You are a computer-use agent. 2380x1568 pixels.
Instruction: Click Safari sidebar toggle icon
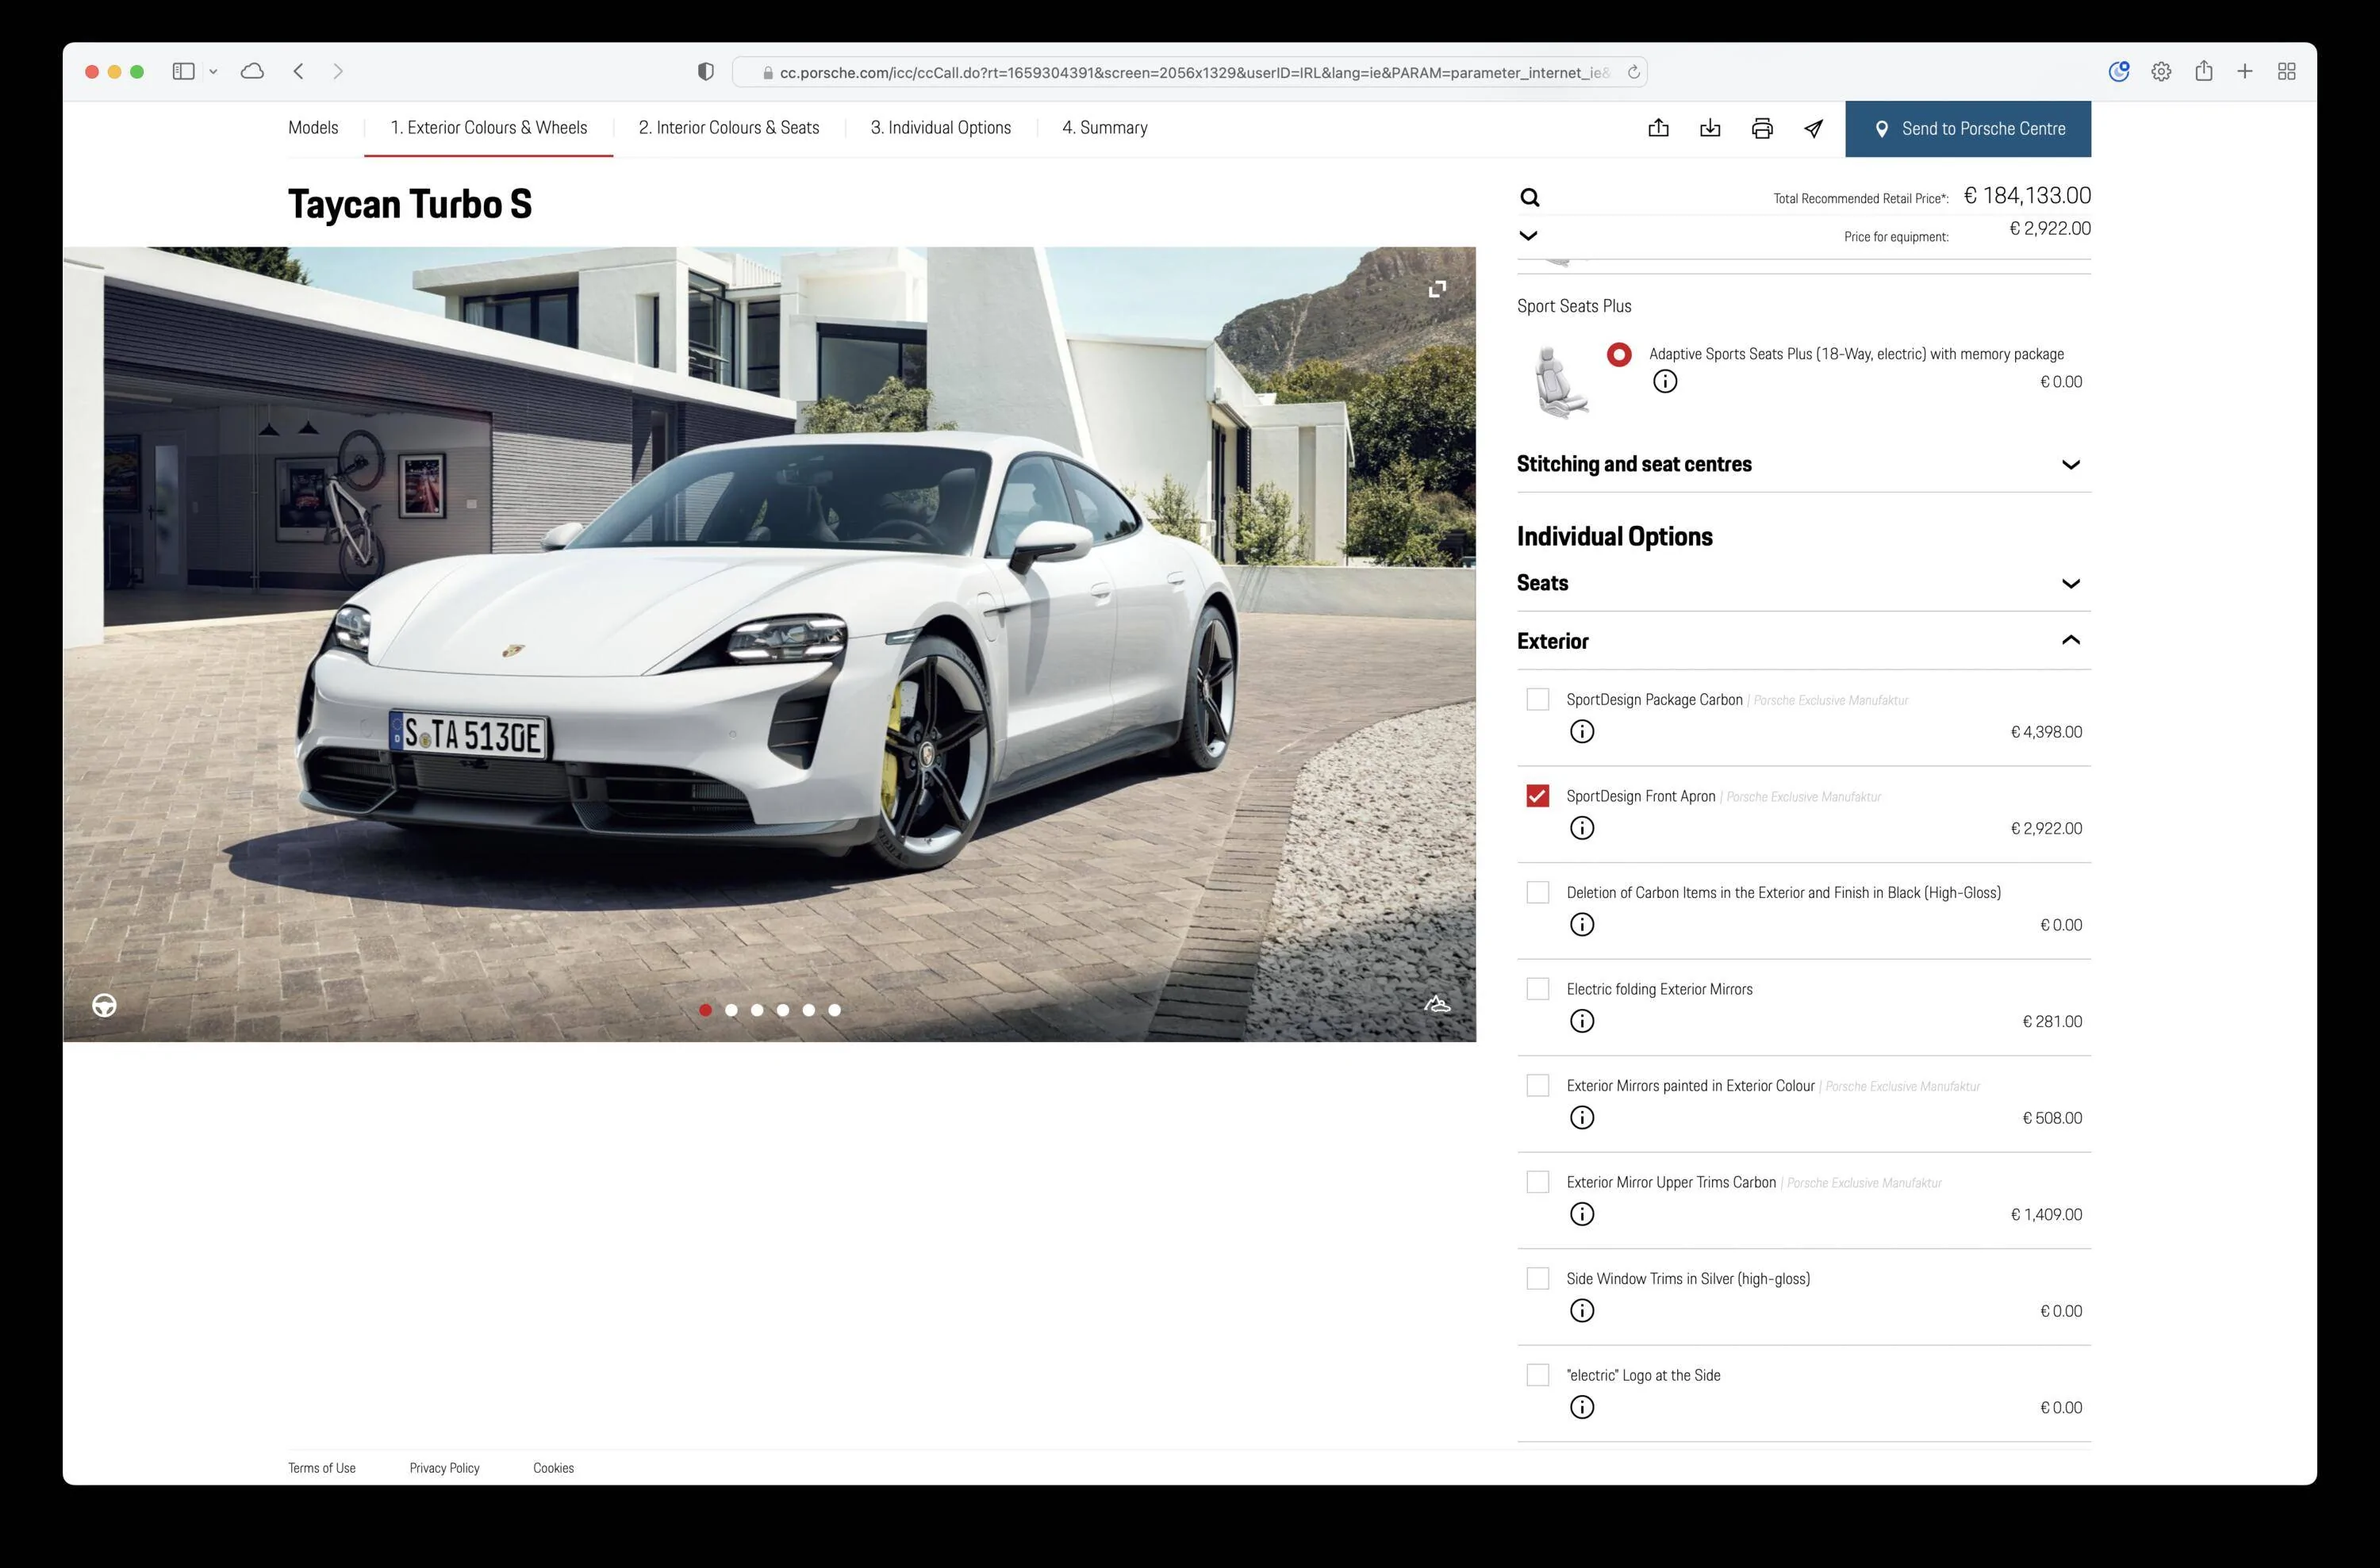tap(183, 71)
